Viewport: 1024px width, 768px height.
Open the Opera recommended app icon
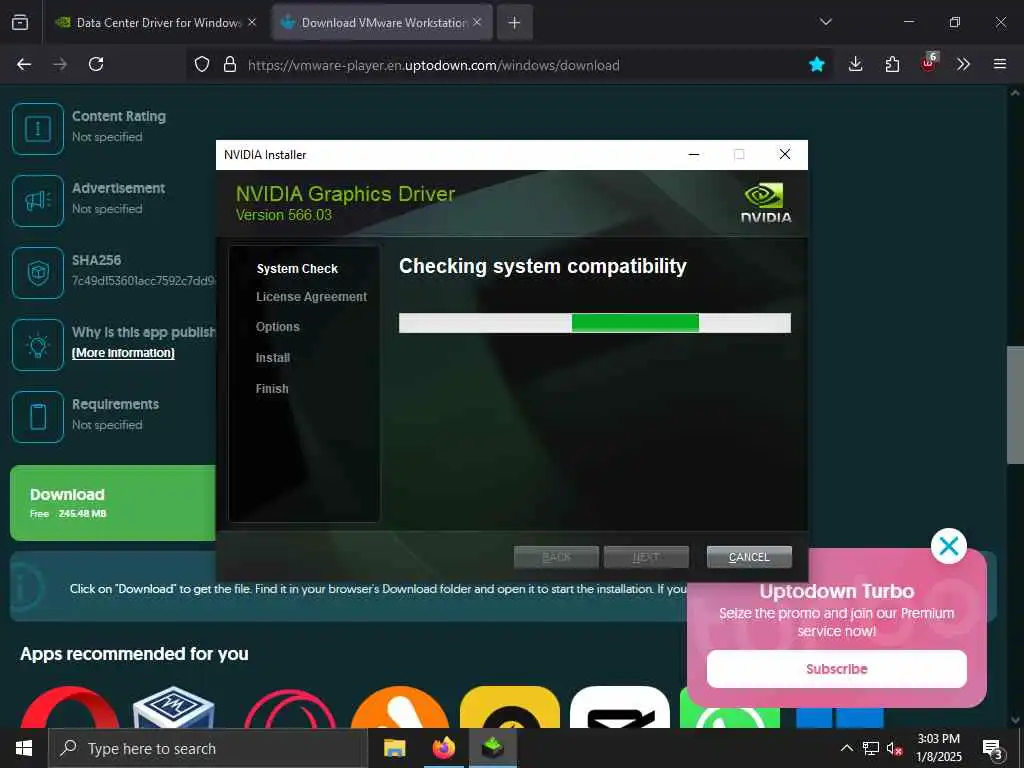click(x=70, y=708)
